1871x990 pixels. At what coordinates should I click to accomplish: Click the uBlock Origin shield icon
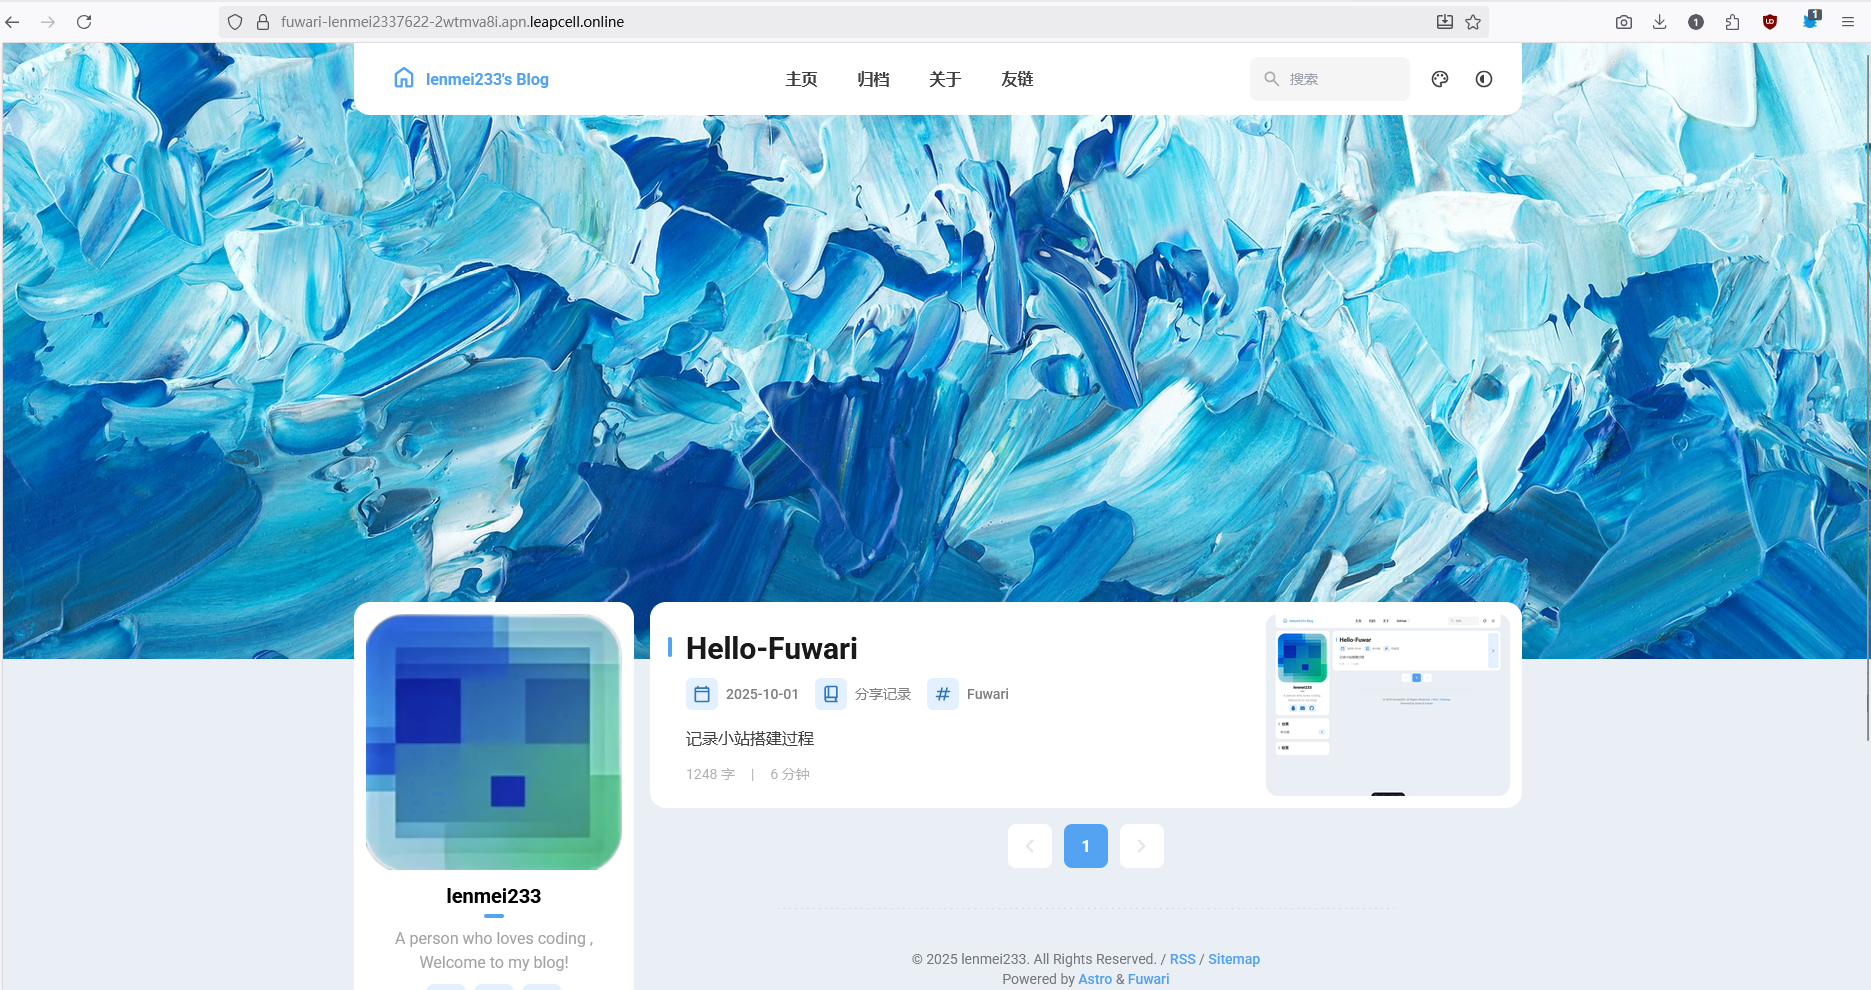pyautogui.click(x=1770, y=22)
